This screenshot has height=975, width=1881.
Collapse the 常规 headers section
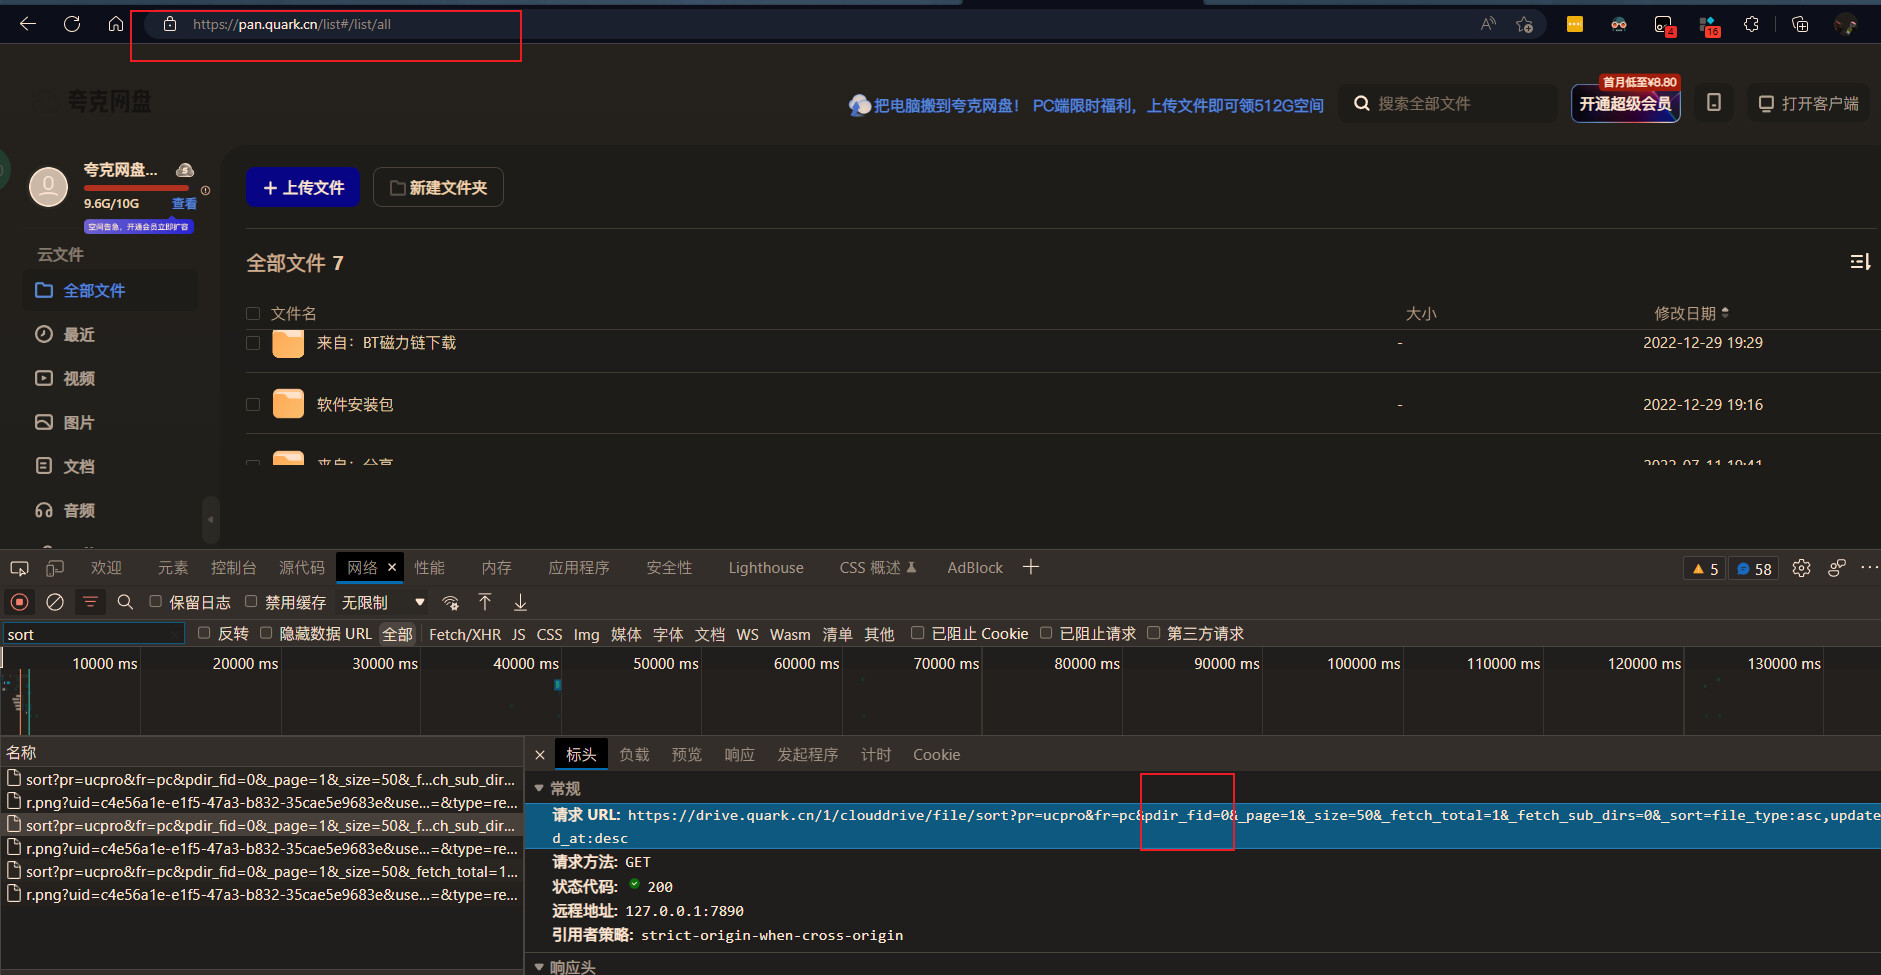coord(539,789)
